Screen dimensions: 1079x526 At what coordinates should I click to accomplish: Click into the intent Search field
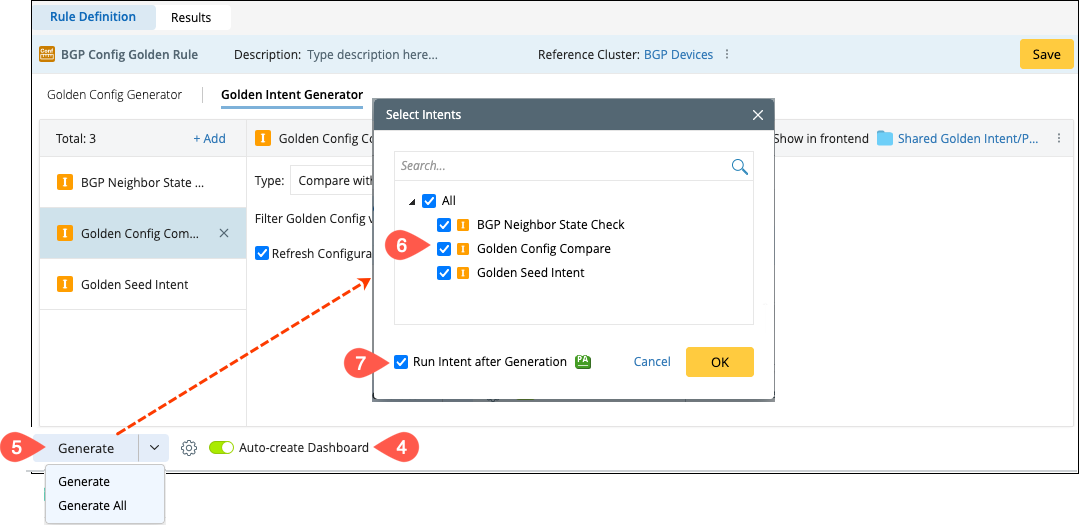[560, 166]
